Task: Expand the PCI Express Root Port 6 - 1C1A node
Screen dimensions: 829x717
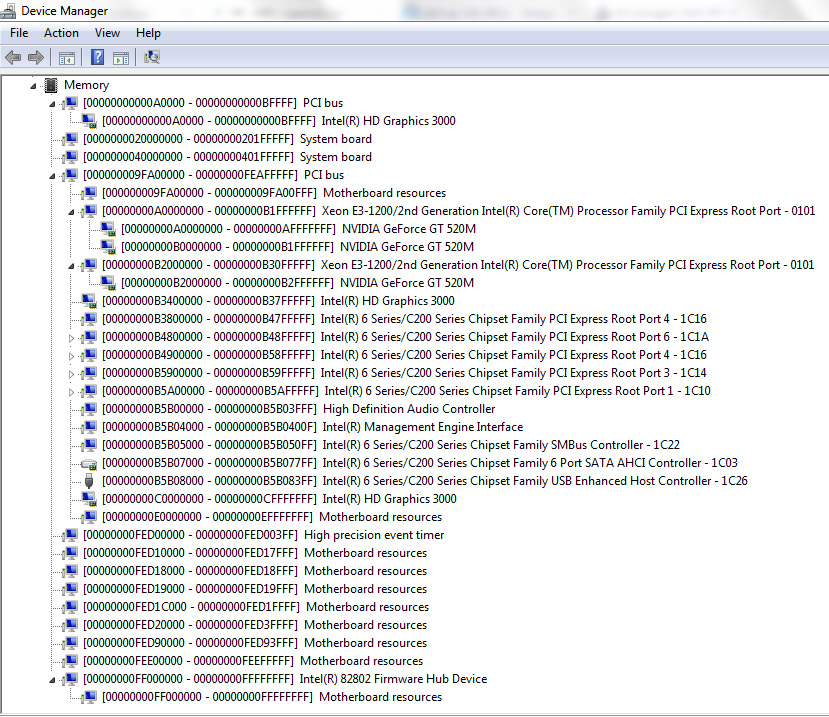Action: 71,337
